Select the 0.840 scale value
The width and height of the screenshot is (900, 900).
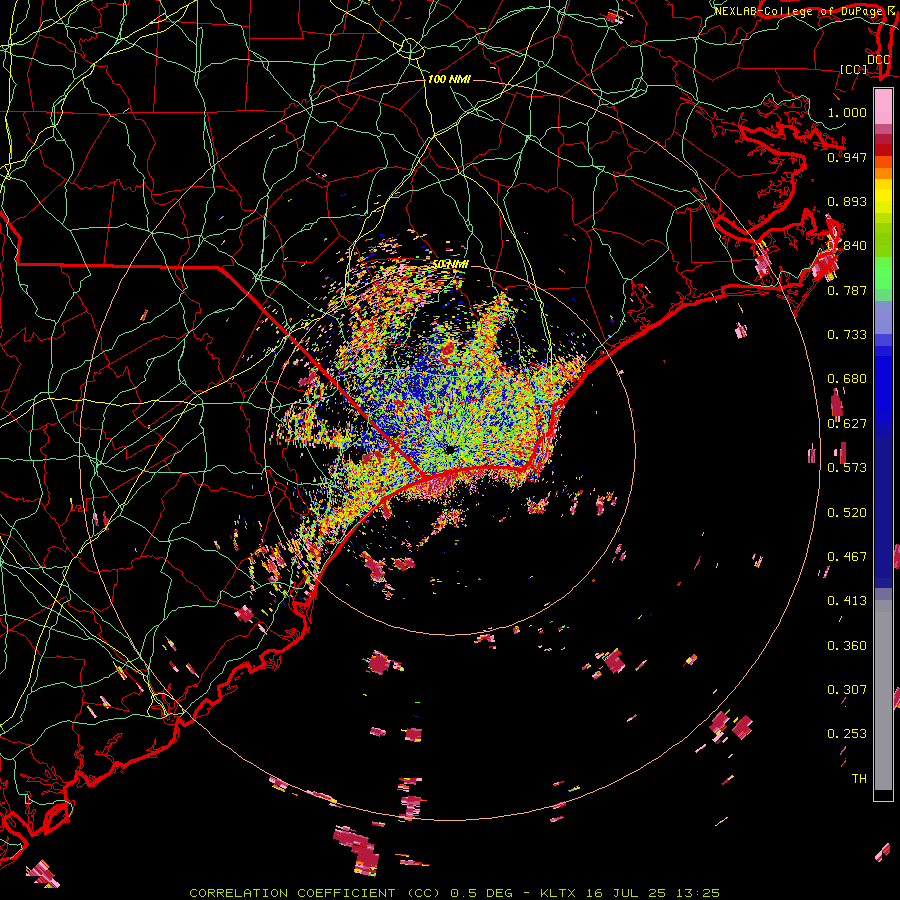(x=847, y=246)
